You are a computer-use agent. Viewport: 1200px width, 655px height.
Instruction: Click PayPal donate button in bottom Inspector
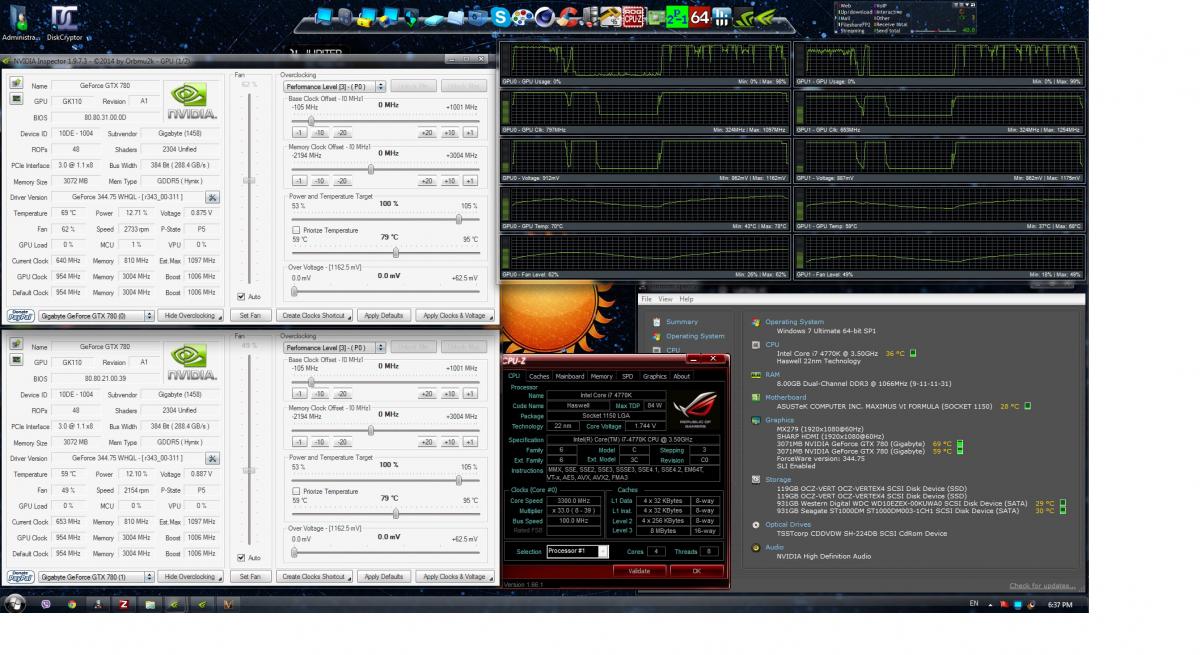pos(20,577)
